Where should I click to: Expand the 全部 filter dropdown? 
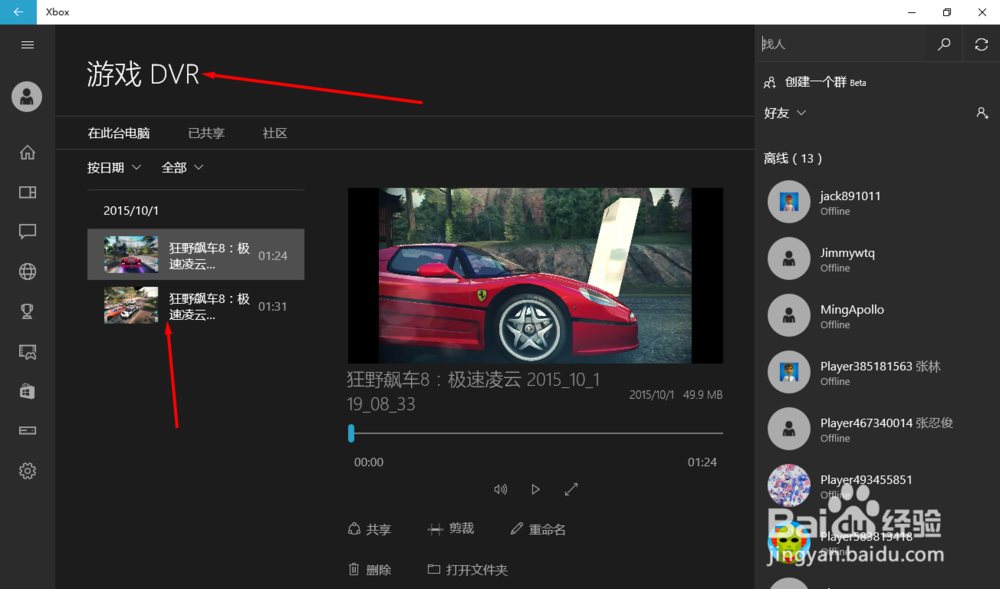tap(180, 166)
